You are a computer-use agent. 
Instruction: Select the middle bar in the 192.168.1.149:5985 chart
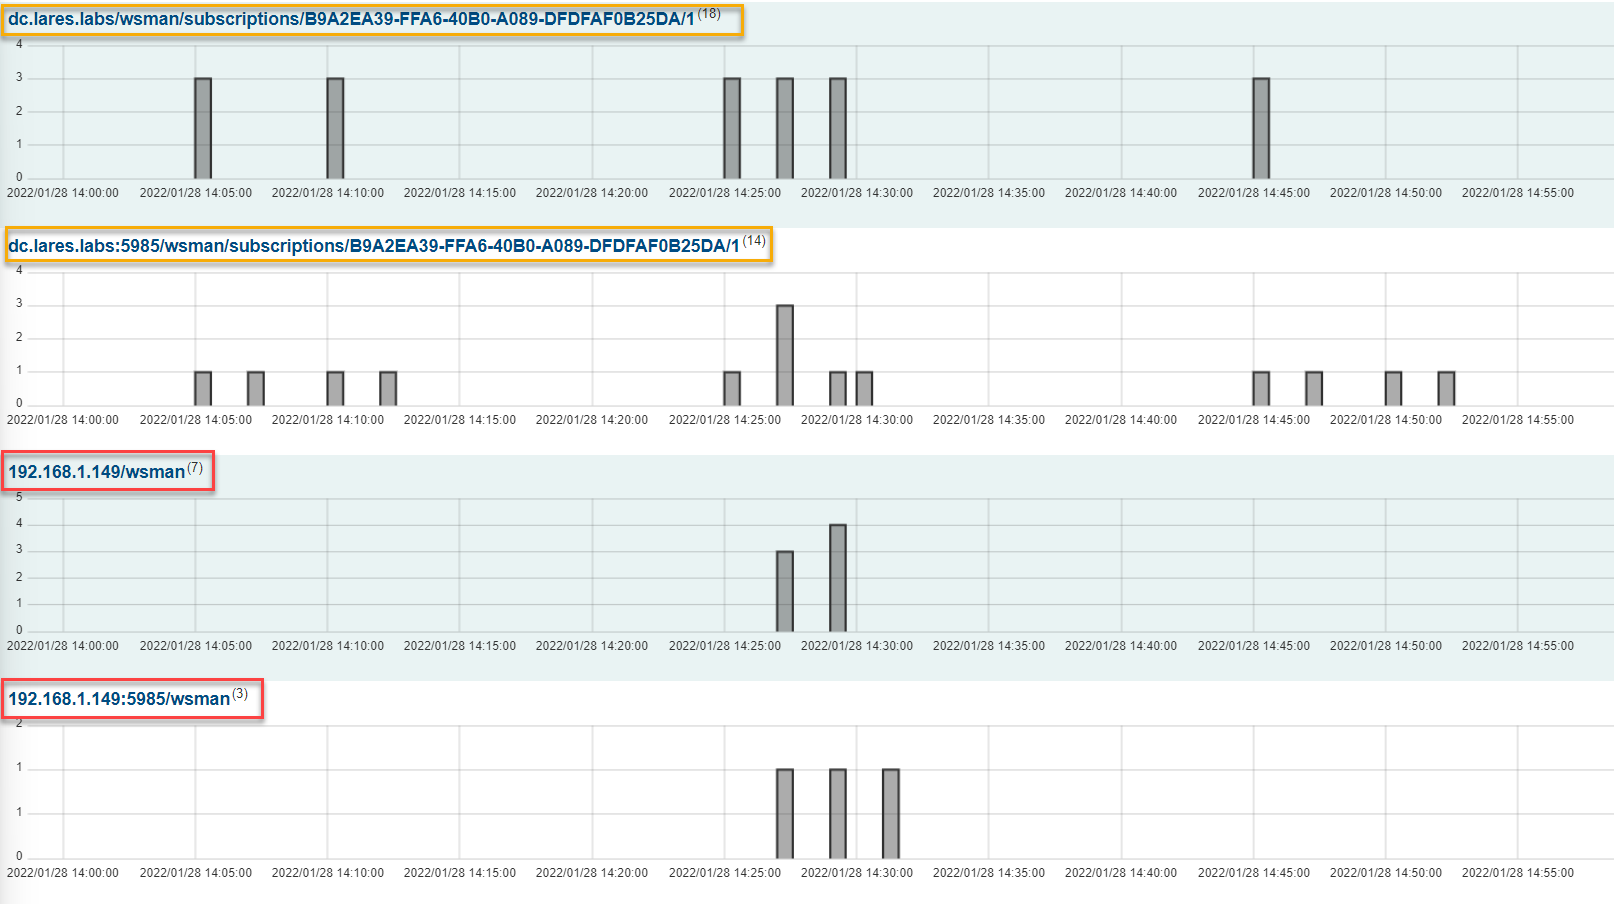click(838, 813)
